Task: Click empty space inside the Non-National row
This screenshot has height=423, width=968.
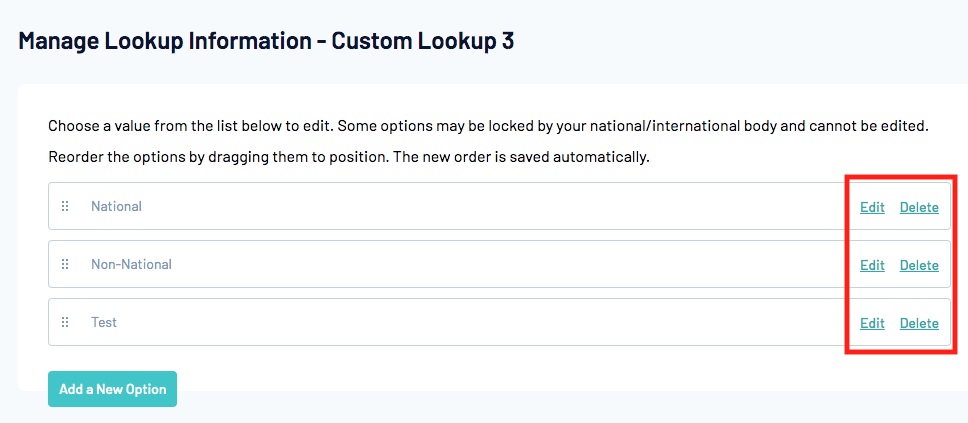Action: pyautogui.click(x=480, y=265)
